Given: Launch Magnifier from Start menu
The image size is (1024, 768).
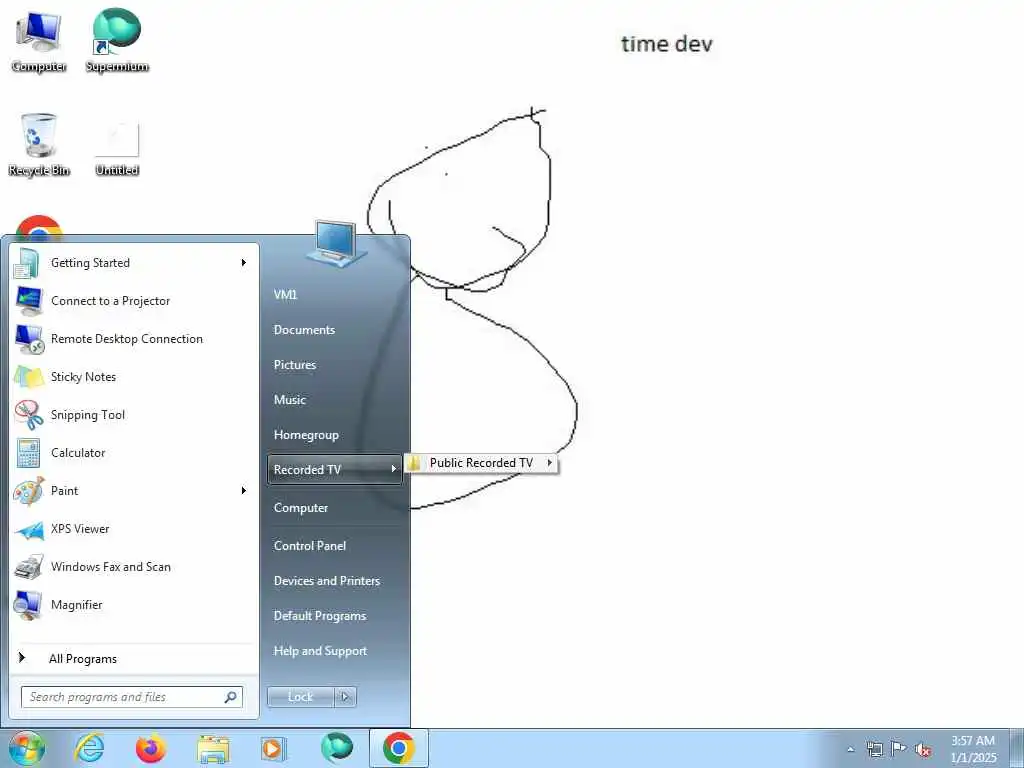Looking at the screenshot, I should pos(76,605).
